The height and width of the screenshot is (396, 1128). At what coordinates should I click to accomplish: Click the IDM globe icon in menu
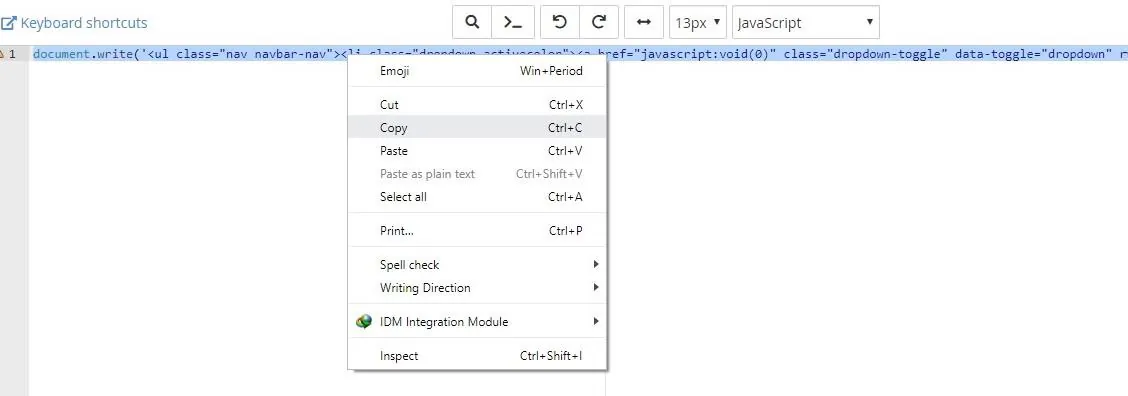364,322
